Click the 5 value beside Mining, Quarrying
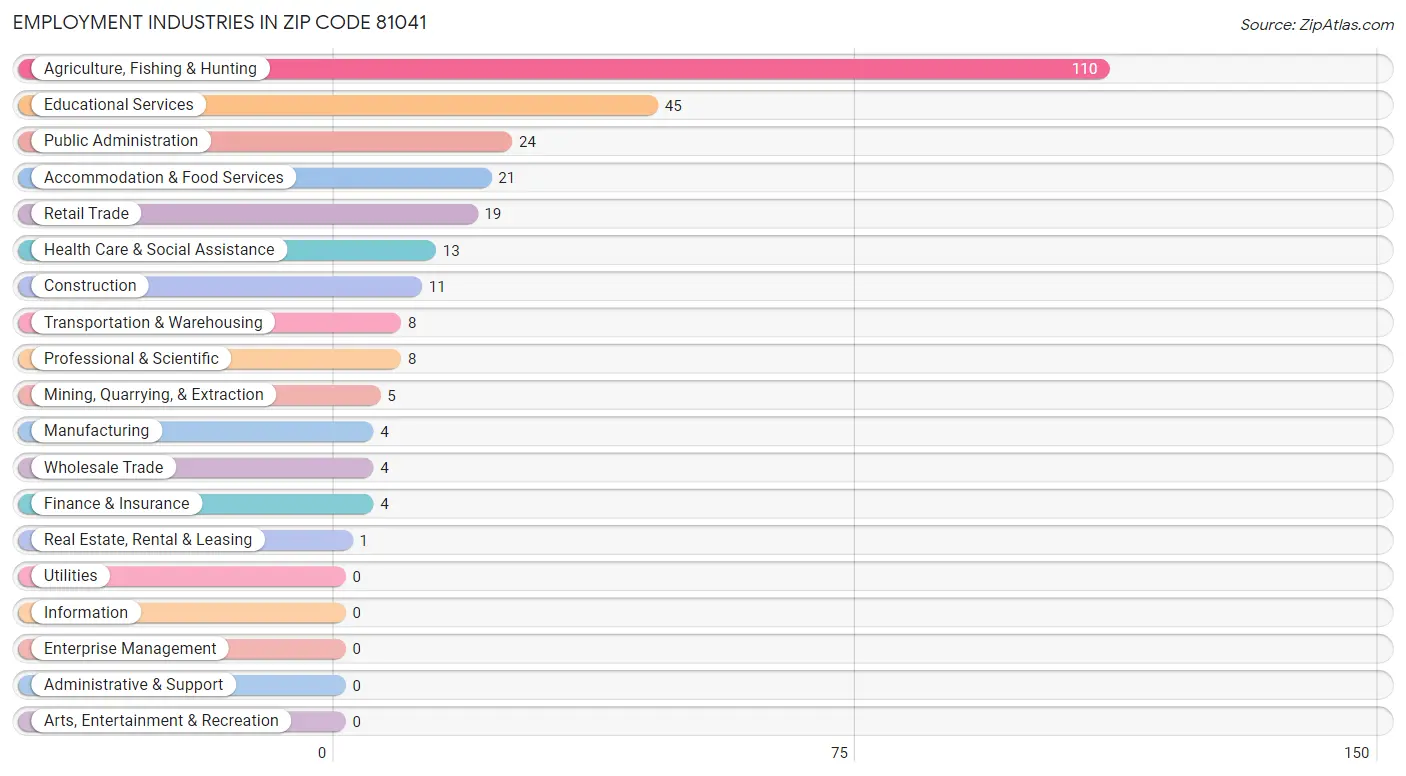 click(392, 396)
